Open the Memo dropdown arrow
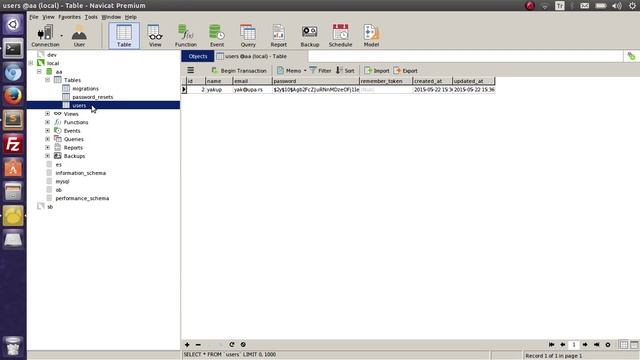The width and height of the screenshot is (640, 360). [305, 71]
